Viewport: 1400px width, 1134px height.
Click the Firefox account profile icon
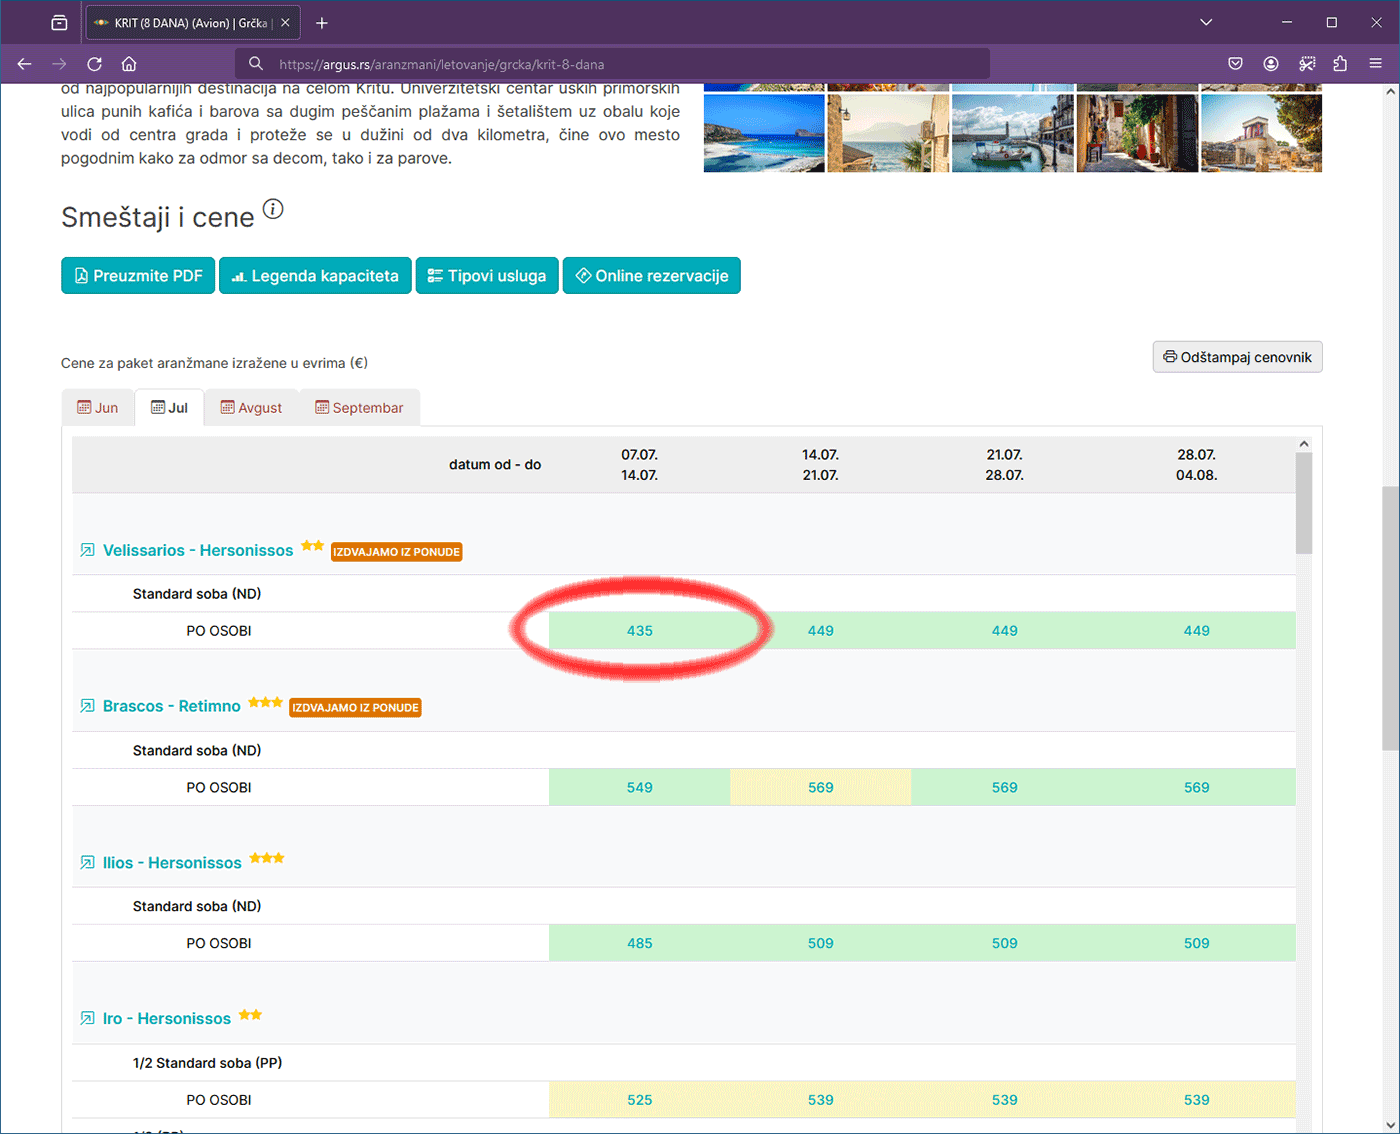click(1271, 64)
